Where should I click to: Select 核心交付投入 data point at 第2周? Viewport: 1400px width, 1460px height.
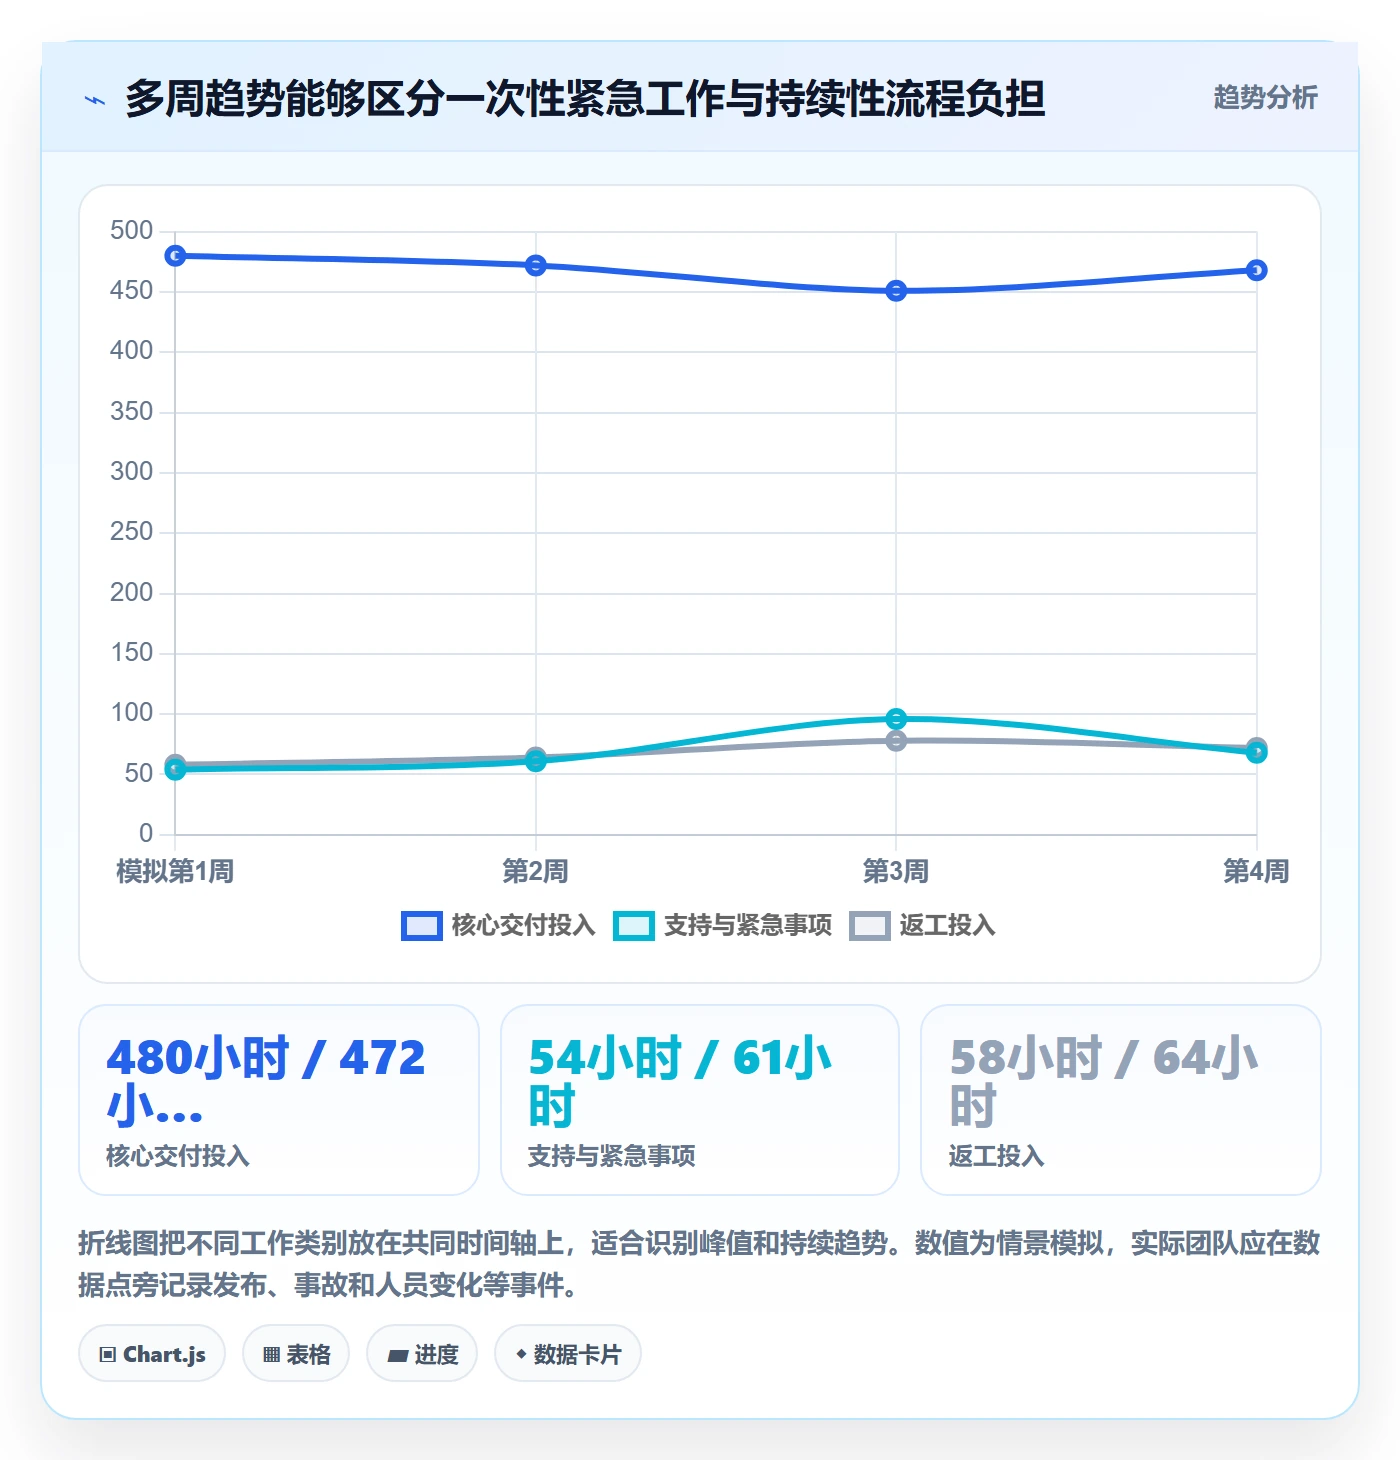coord(536,265)
